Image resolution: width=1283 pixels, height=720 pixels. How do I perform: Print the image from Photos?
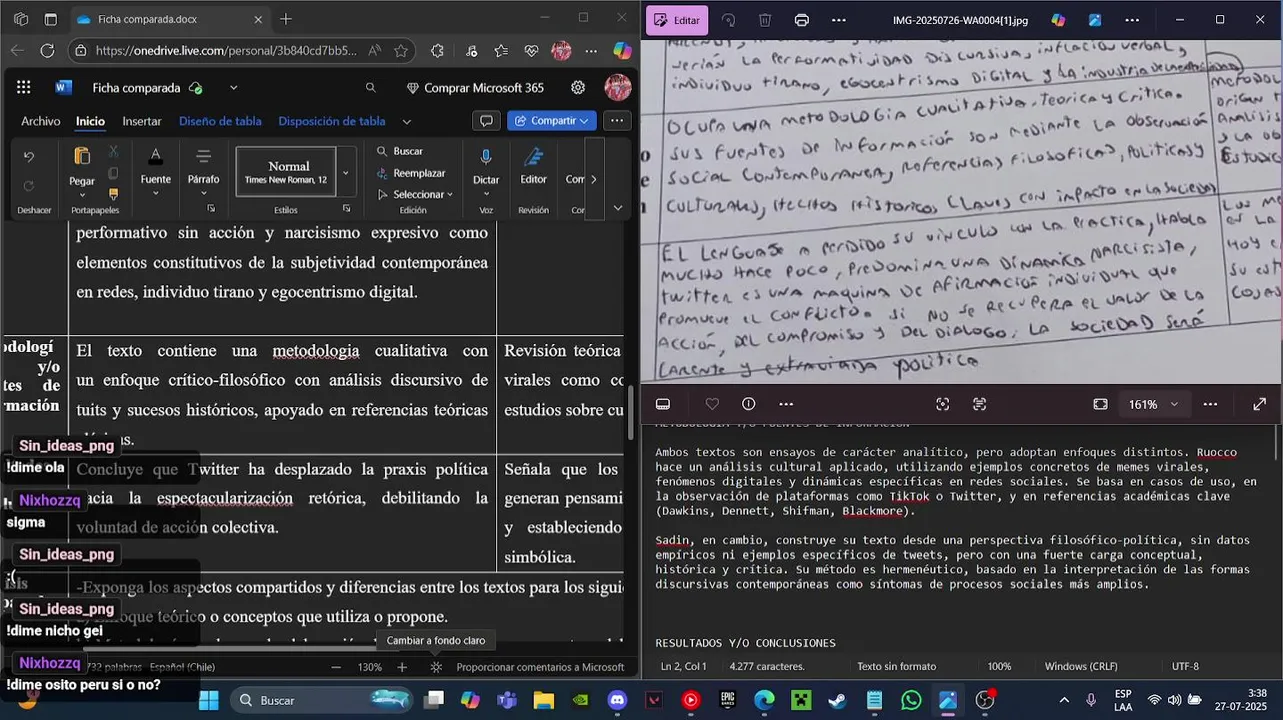pyautogui.click(x=801, y=20)
